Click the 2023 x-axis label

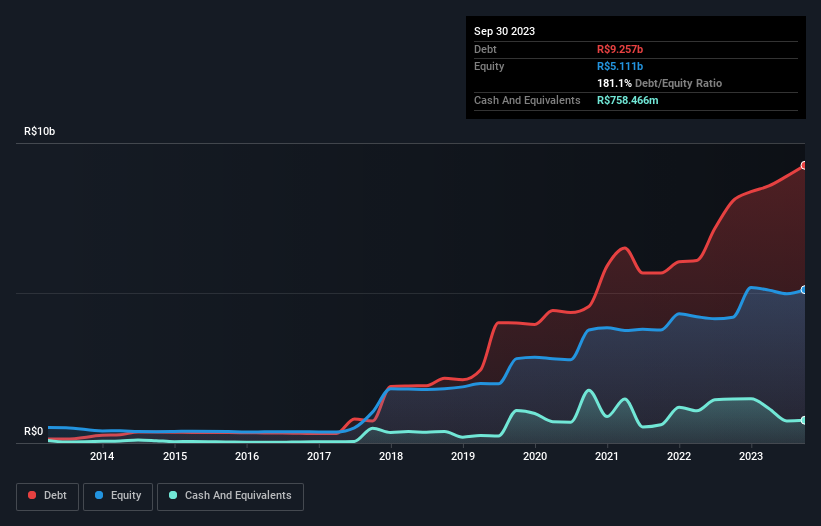coord(751,456)
